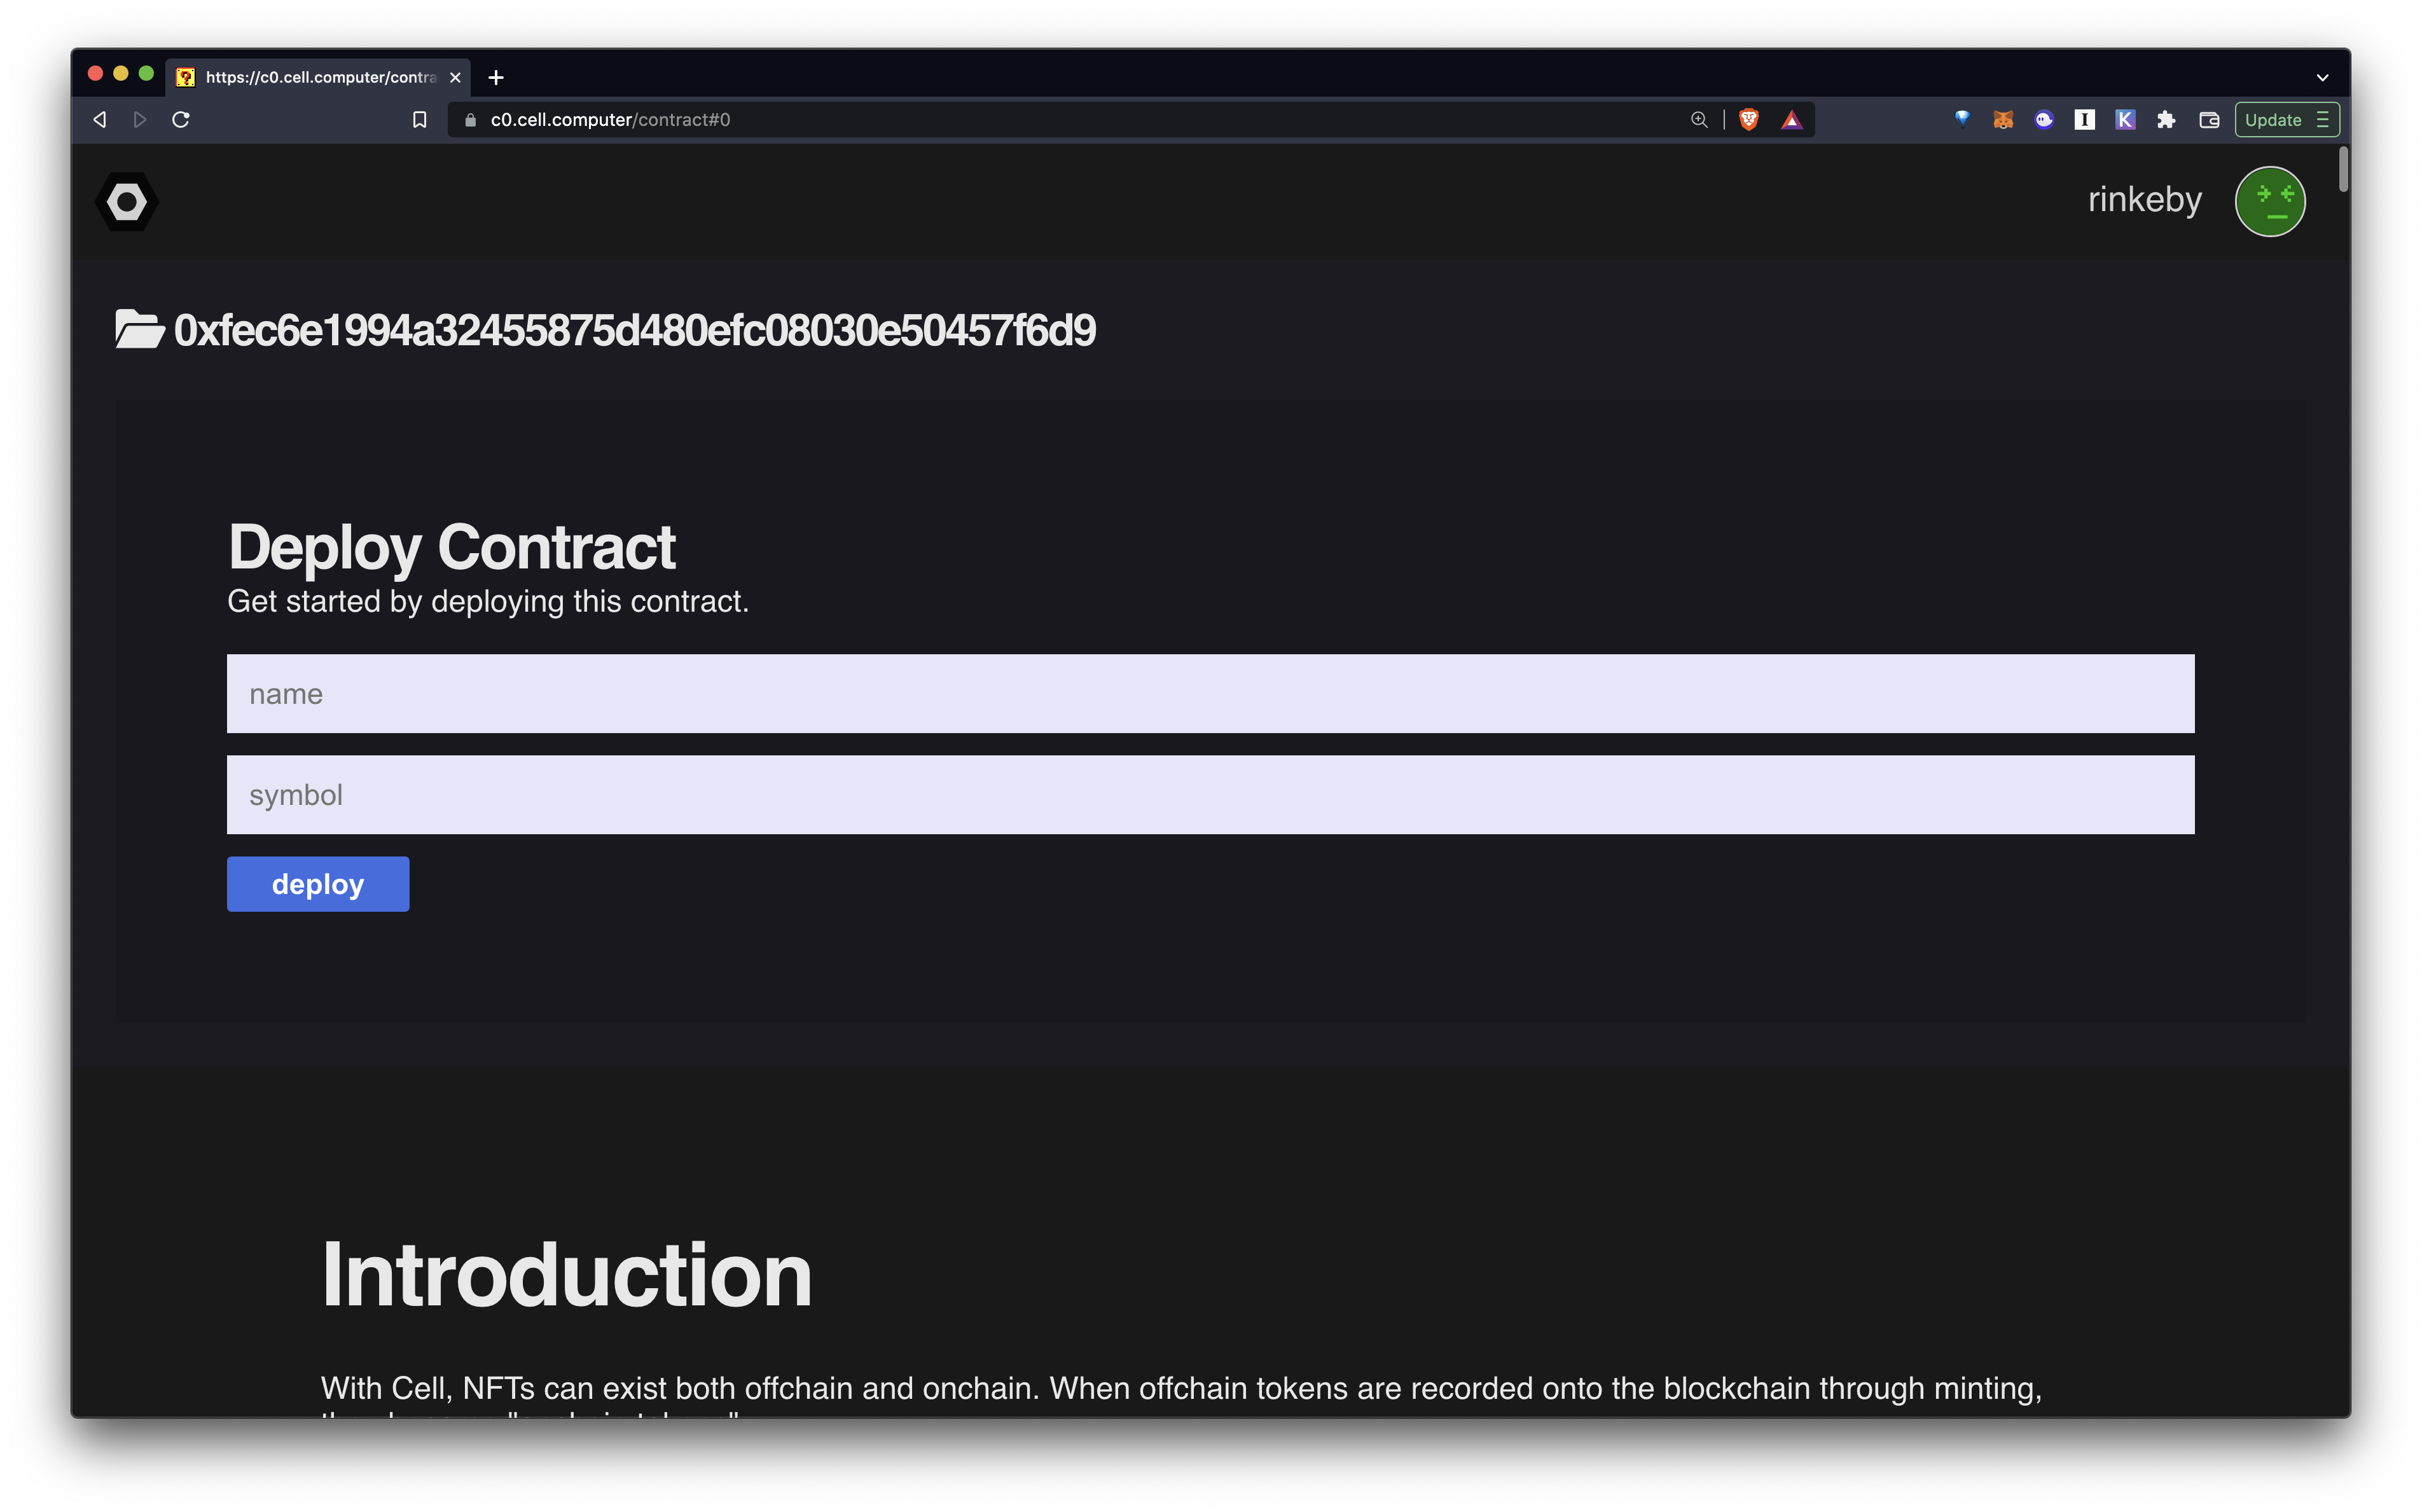
Task: Bookmark this page using the bookmark icon
Action: click(420, 120)
